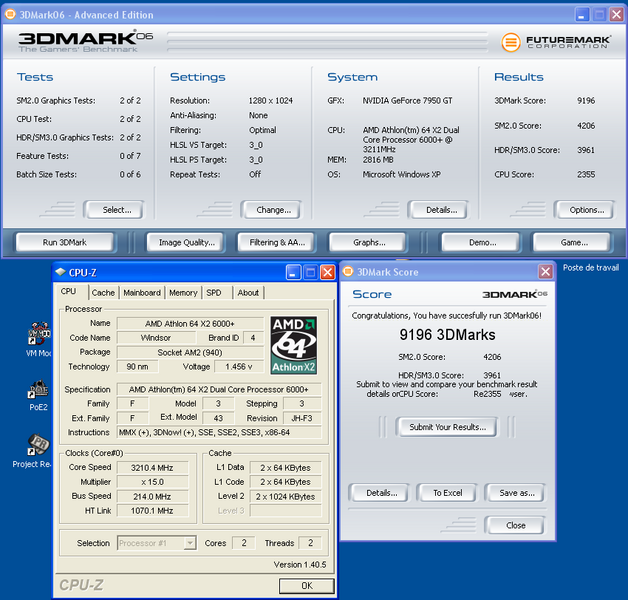This screenshot has height=600, width=628.
Task: Click the Technology value 90 nm
Action: pyautogui.click(x=137, y=366)
